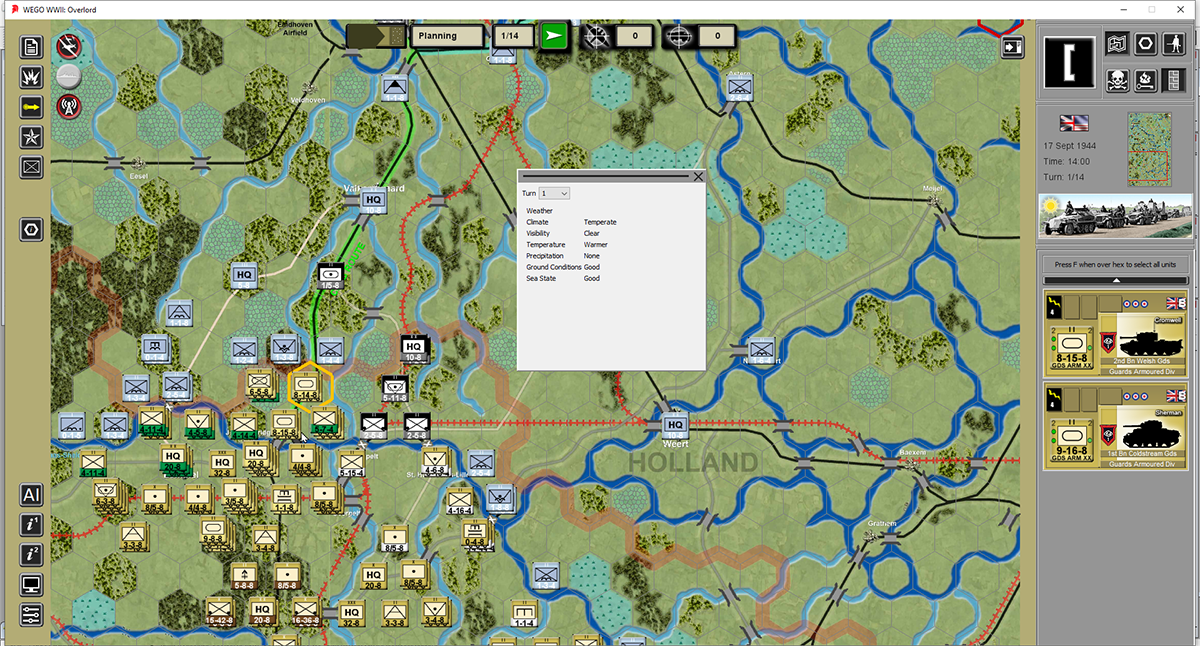Select the black 5-11-8 counter on map
Image resolution: width=1200 pixels, height=646 pixels.
[x=396, y=387]
